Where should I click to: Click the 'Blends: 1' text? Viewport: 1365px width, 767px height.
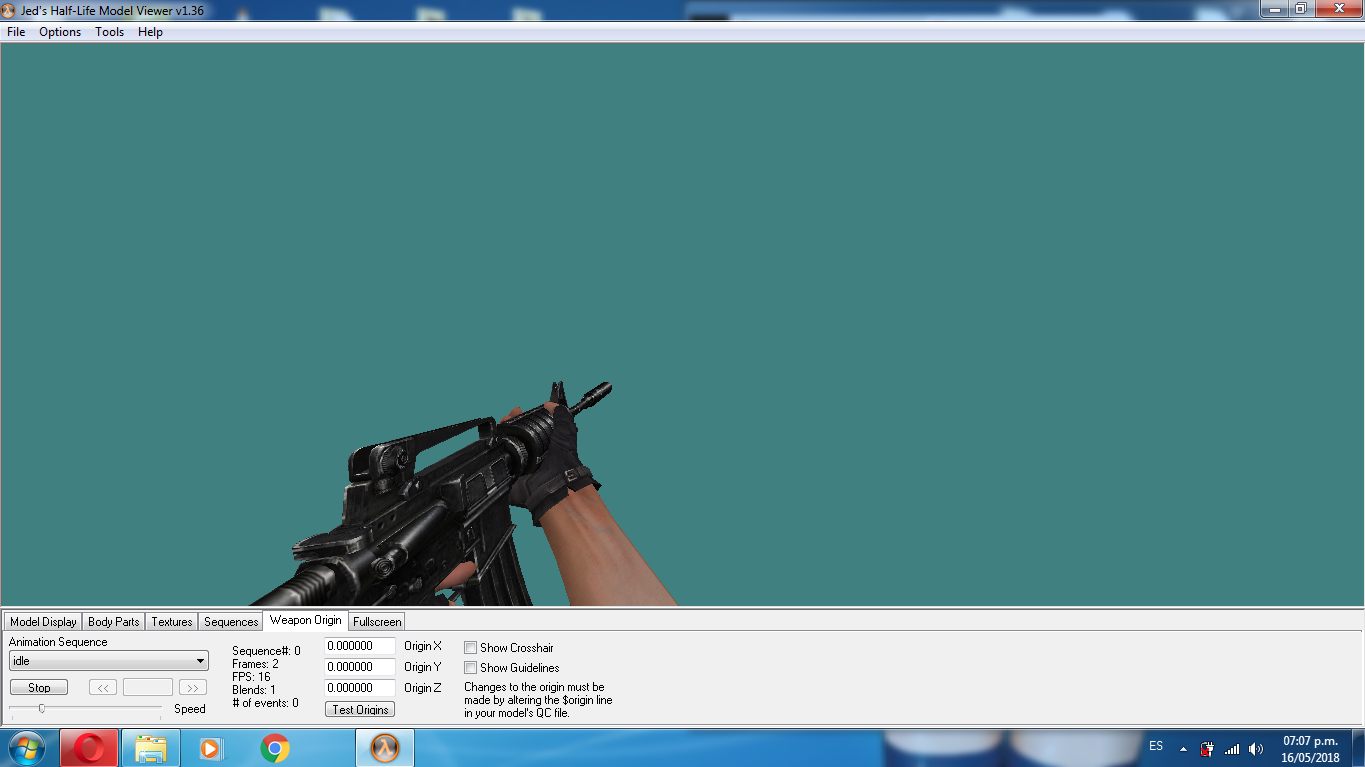(x=254, y=690)
